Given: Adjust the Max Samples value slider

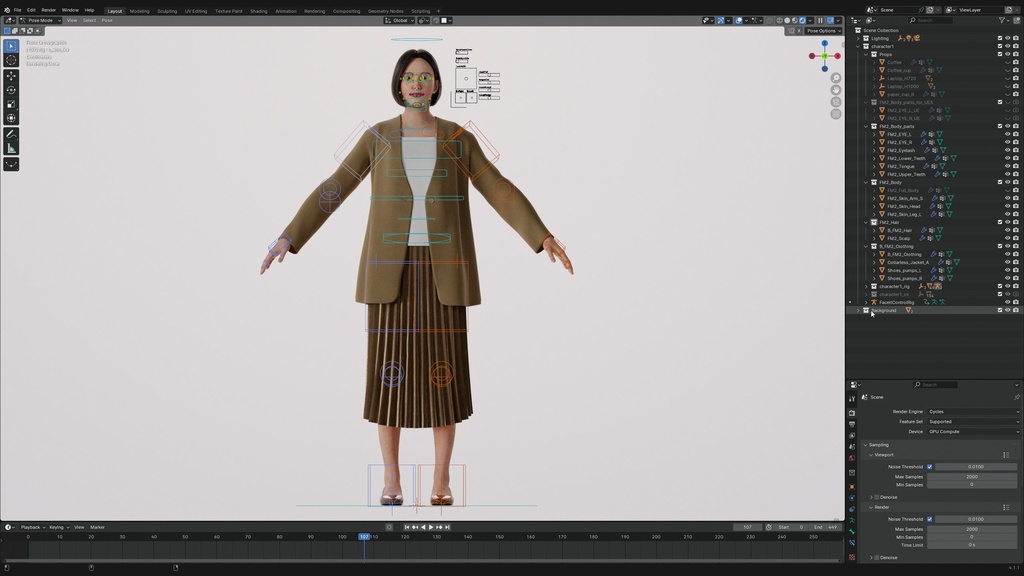Looking at the screenshot, I should click(971, 474).
